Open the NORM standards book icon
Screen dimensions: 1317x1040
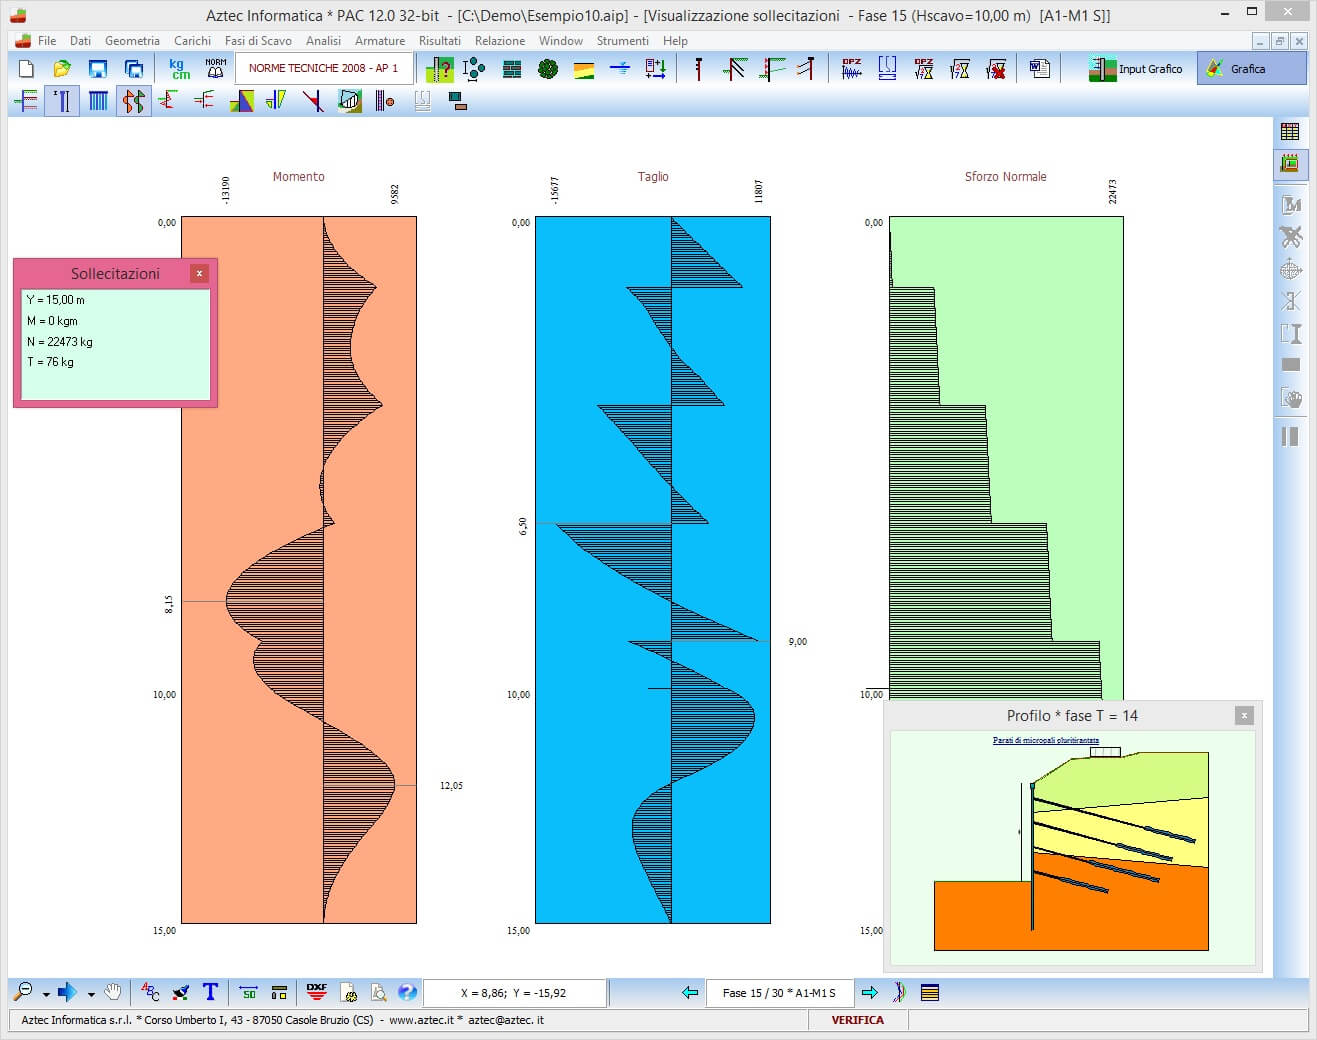[215, 69]
